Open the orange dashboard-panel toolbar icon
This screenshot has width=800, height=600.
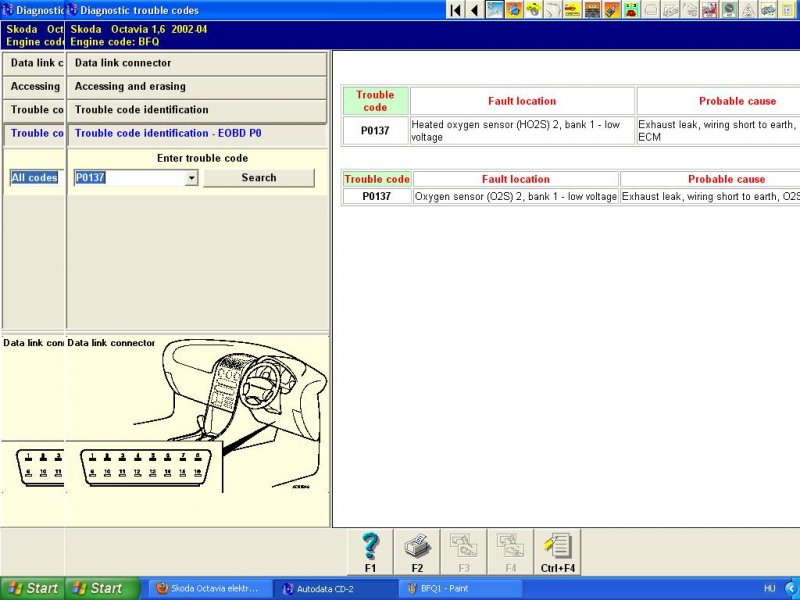coord(592,10)
